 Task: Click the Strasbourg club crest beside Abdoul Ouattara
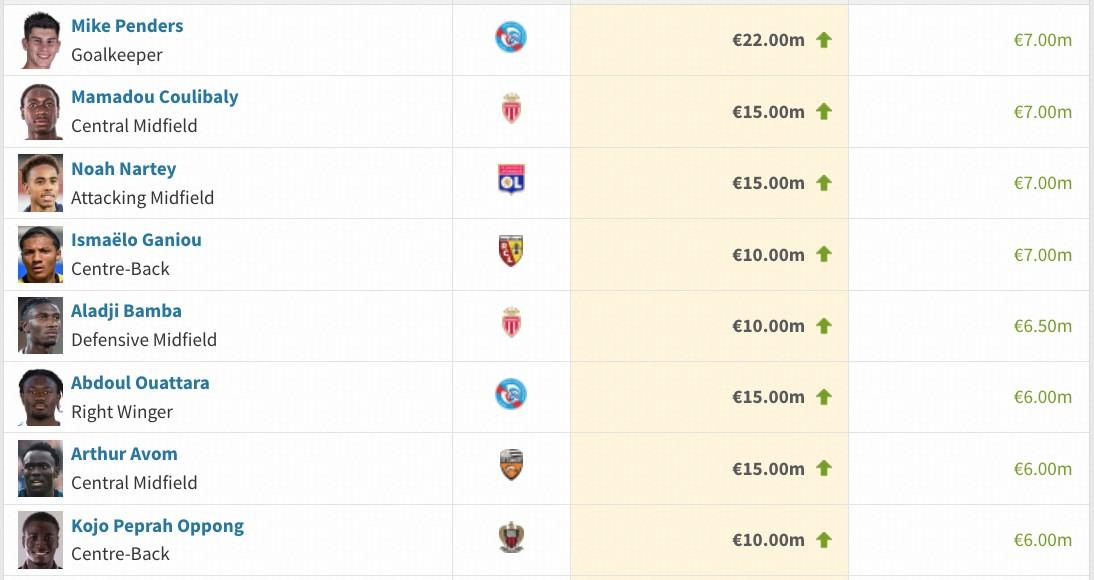click(511, 395)
